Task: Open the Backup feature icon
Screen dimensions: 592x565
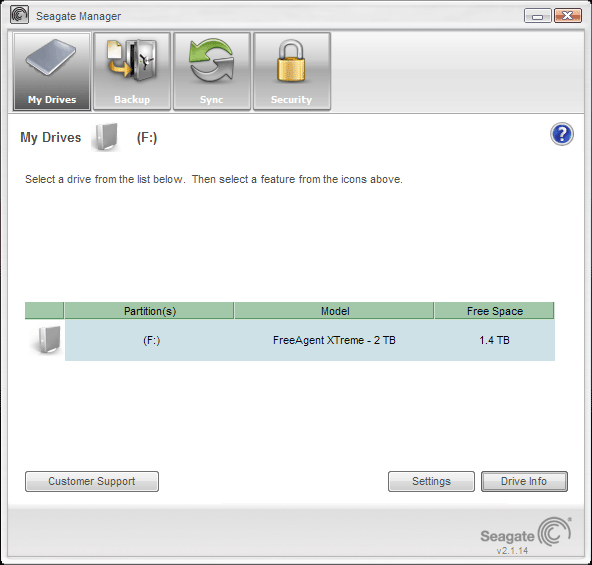Action: [132, 71]
